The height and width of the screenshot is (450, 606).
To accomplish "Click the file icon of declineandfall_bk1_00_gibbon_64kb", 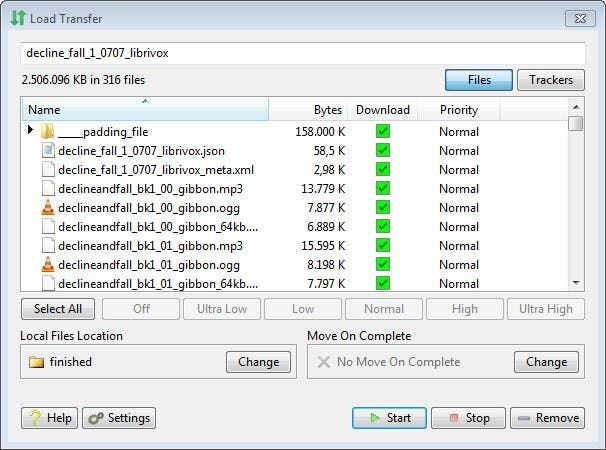I will pos(48,227).
